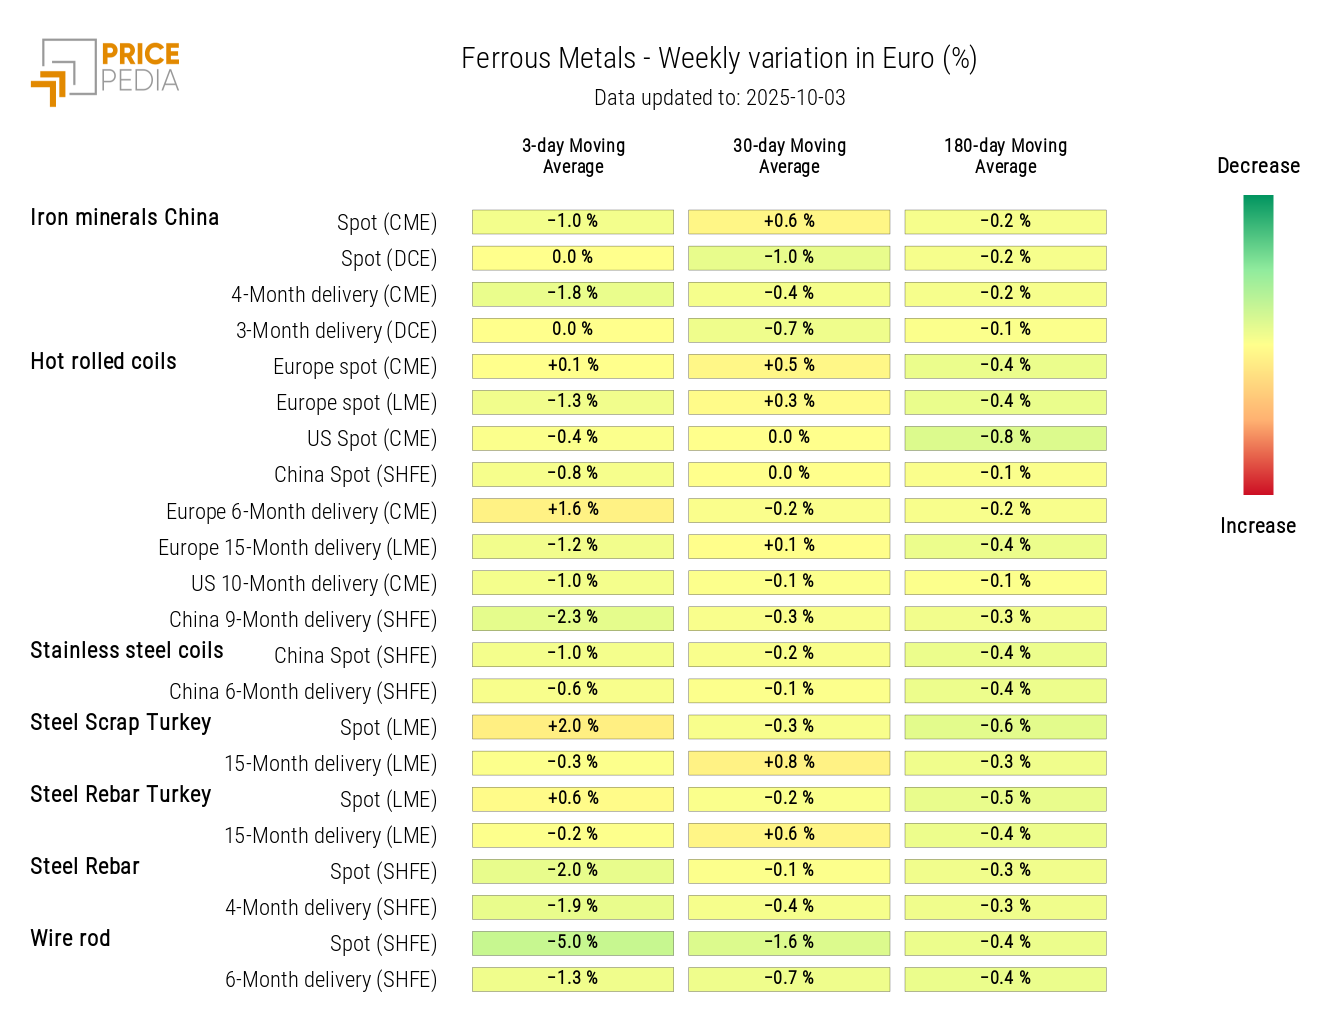The image size is (1320, 1020).
Task: Click the PricePedia logo
Action: click(106, 71)
